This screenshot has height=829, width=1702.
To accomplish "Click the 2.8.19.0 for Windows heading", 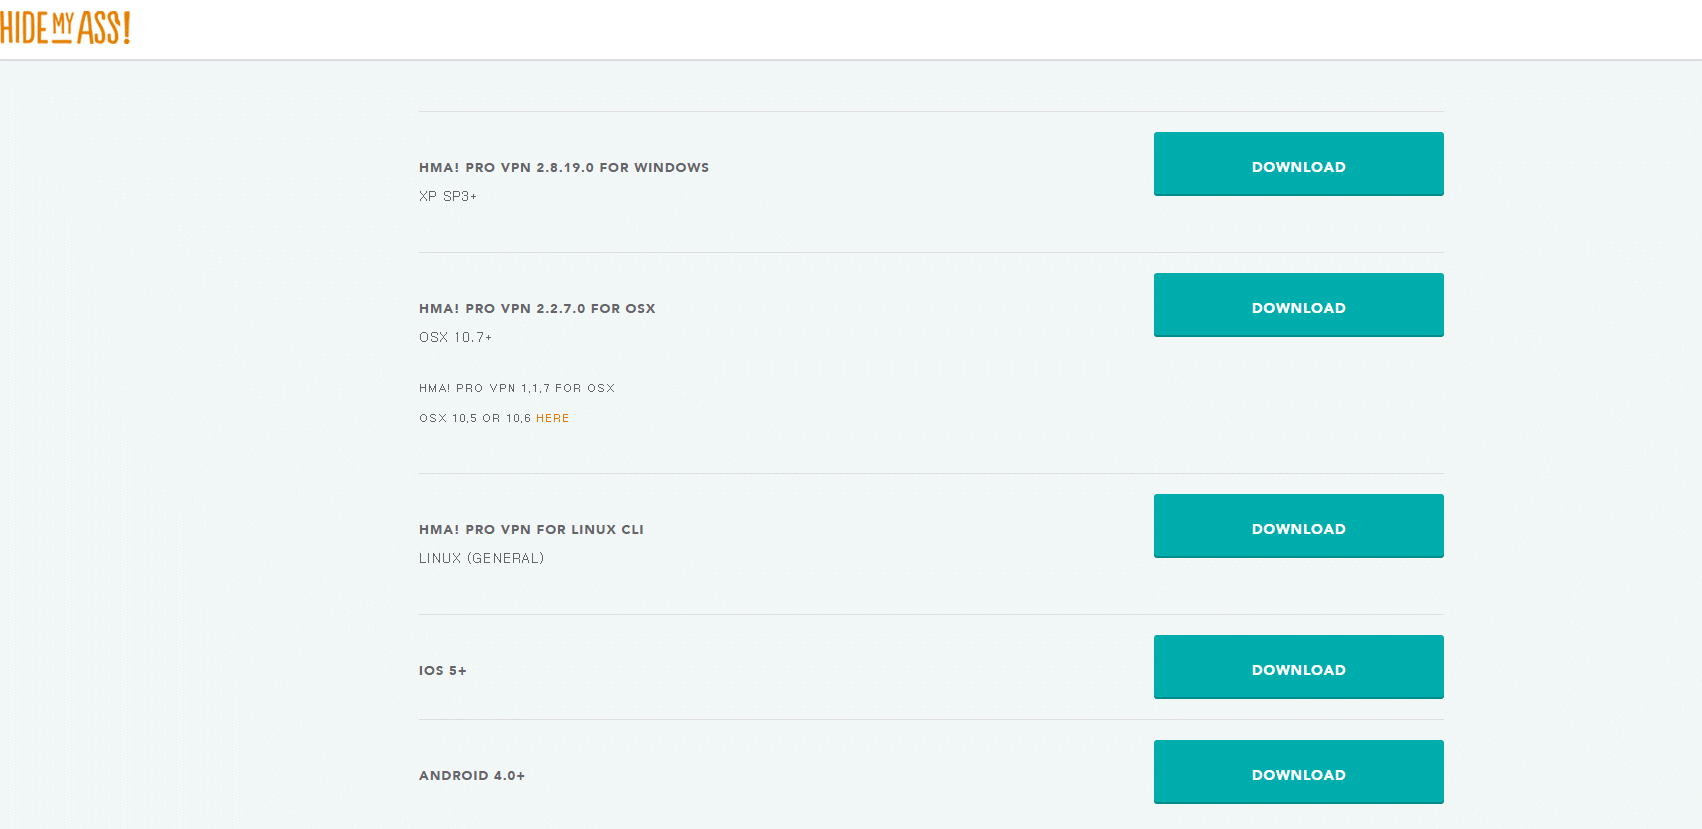I will 563,167.
